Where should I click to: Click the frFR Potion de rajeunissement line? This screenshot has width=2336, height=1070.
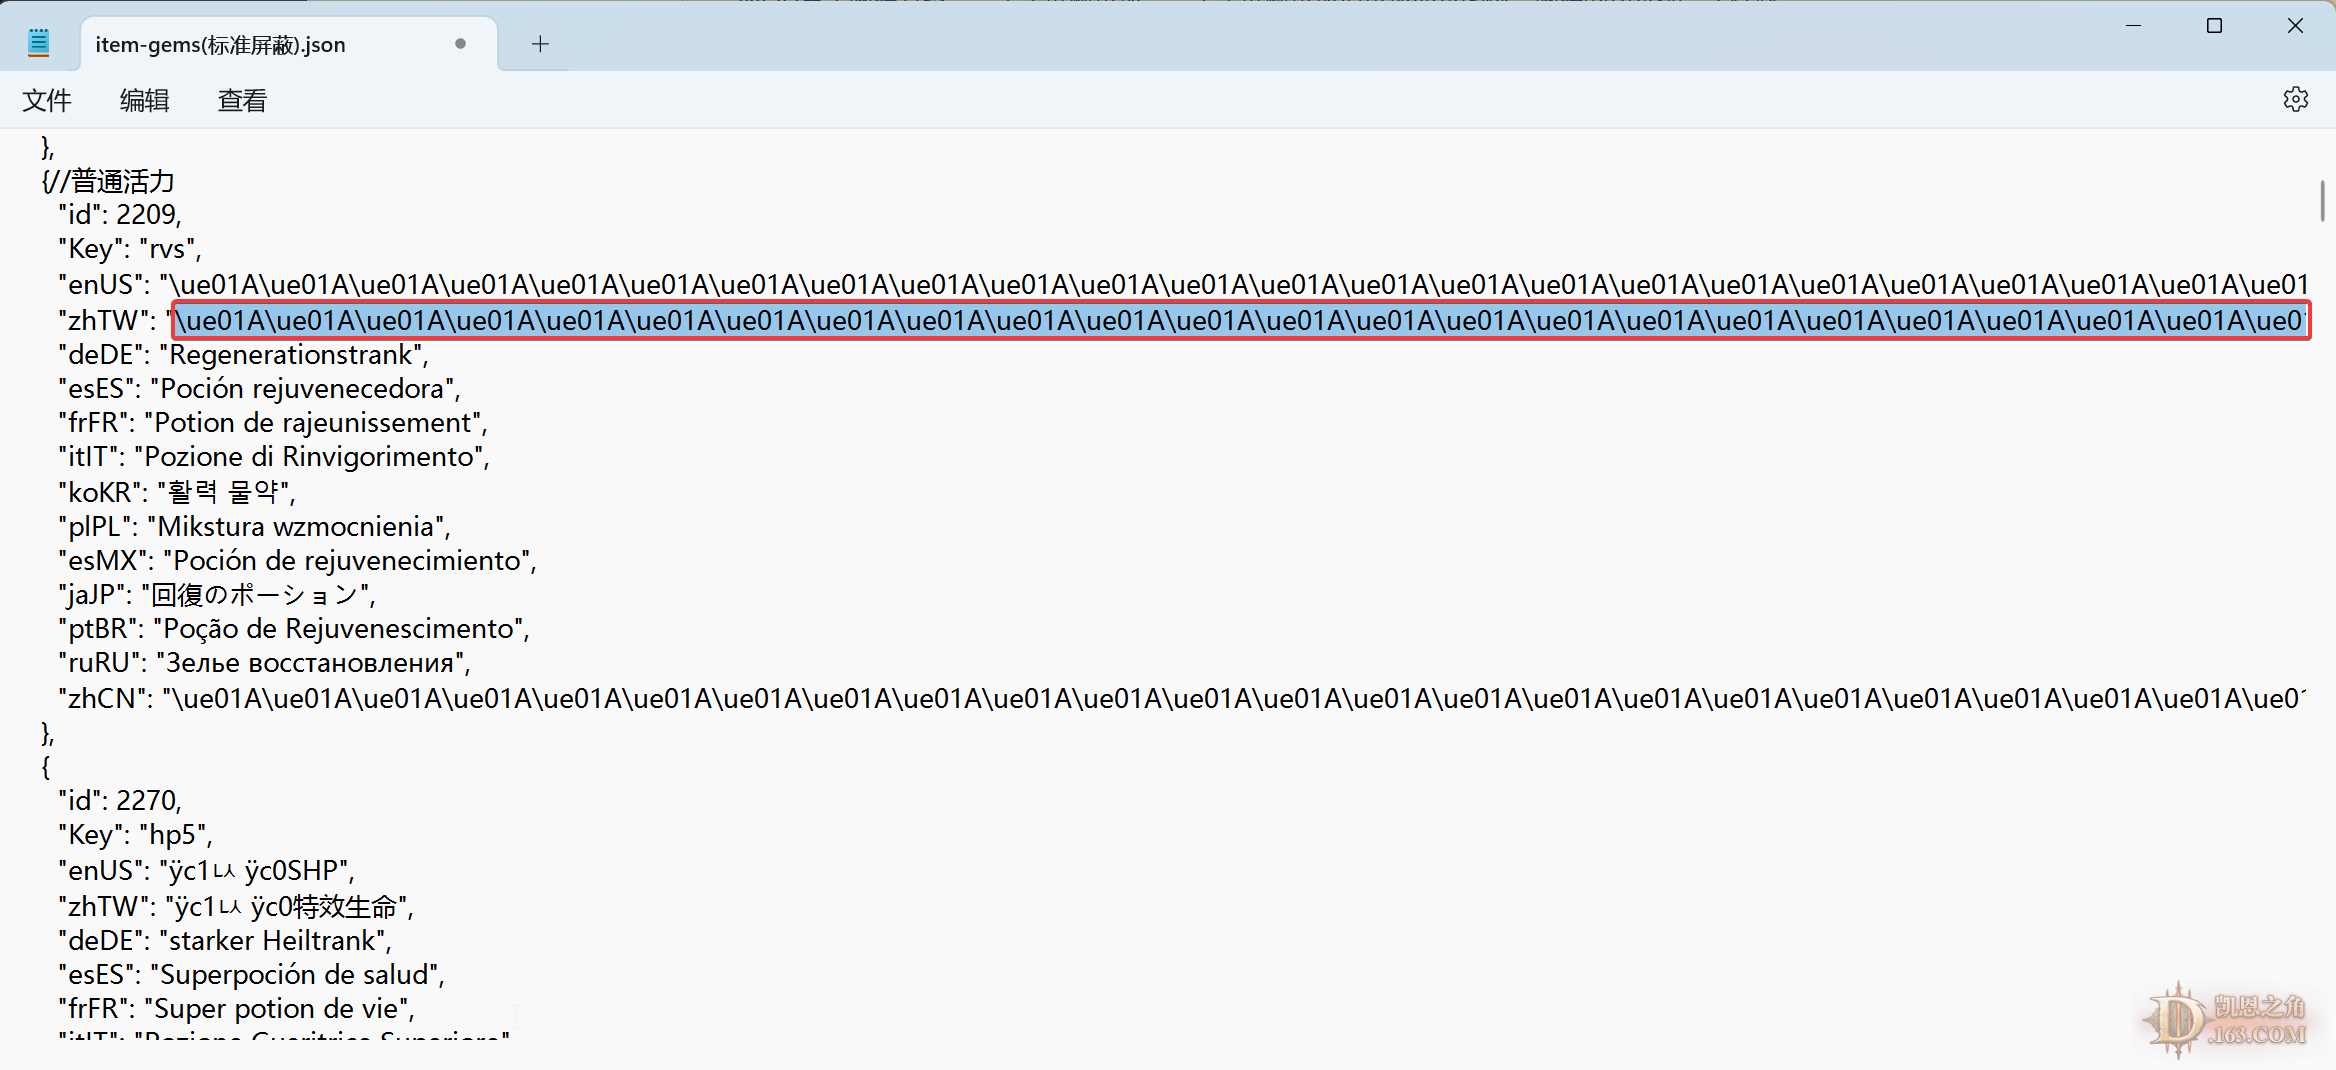tap(273, 423)
